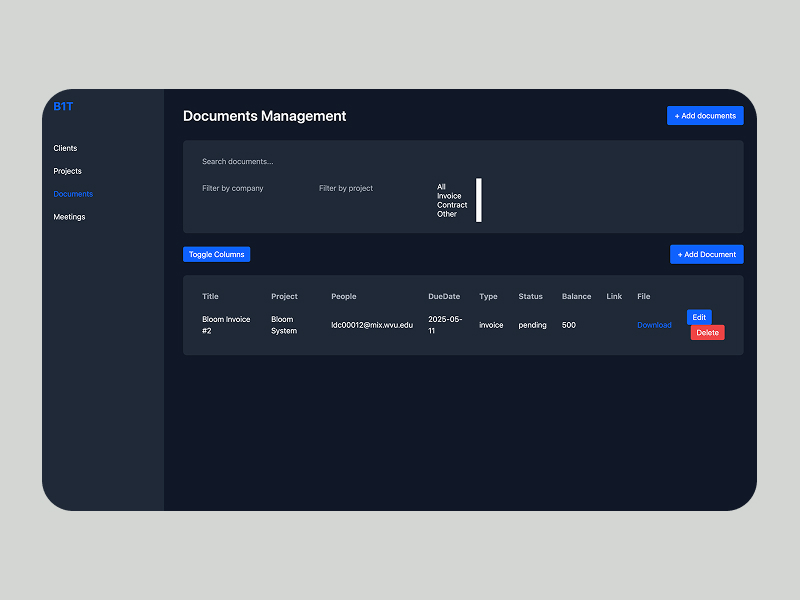This screenshot has width=800, height=600.
Task: Edit the Bloom Invoice #2 document
Action: click(x=699, y=317)
